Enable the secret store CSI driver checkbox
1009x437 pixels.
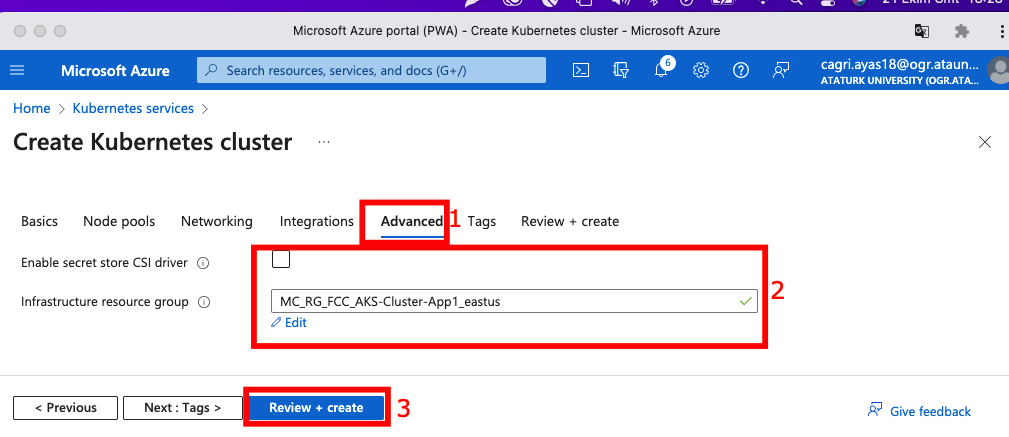click(281, 260)
